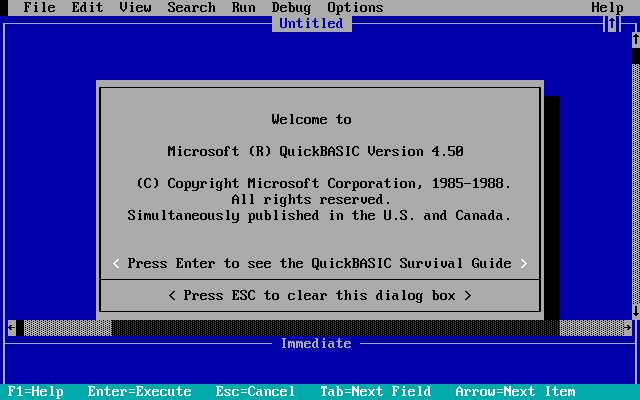Click the vertical scrollbar thumb

tap(636, 56)
